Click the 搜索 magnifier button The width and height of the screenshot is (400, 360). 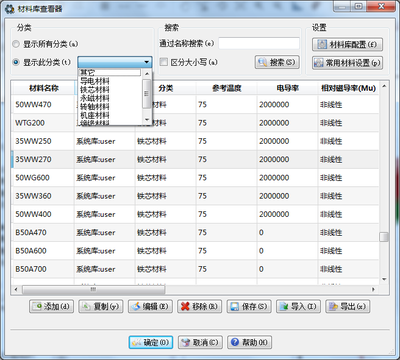[277, 62]
